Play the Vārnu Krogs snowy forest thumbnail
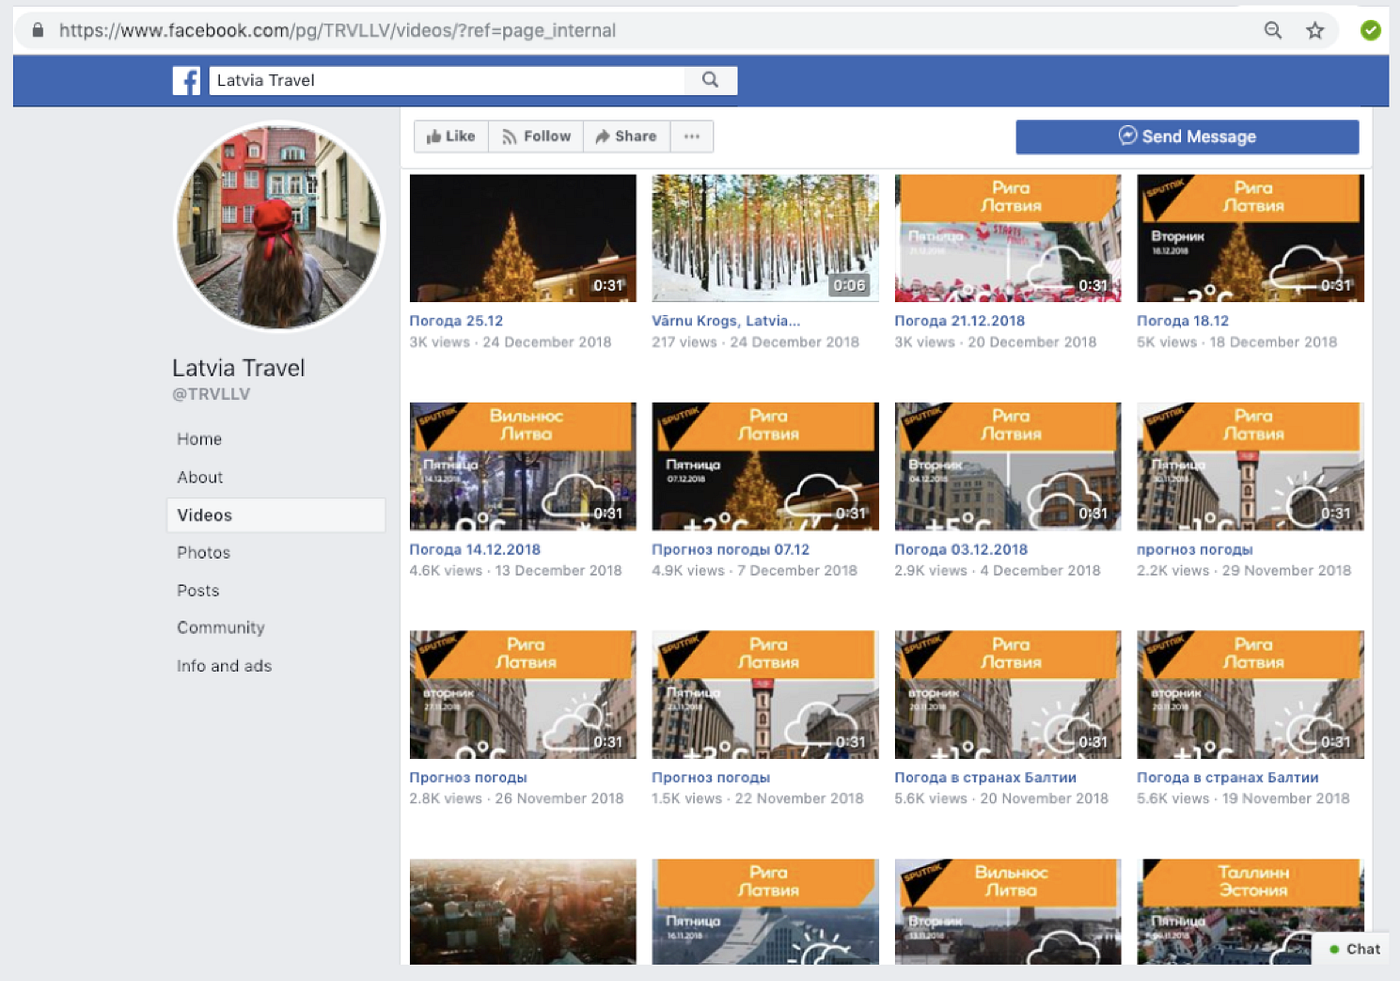Image resolution: width=1400 pixels, height=981 pixels. [765, 238]
